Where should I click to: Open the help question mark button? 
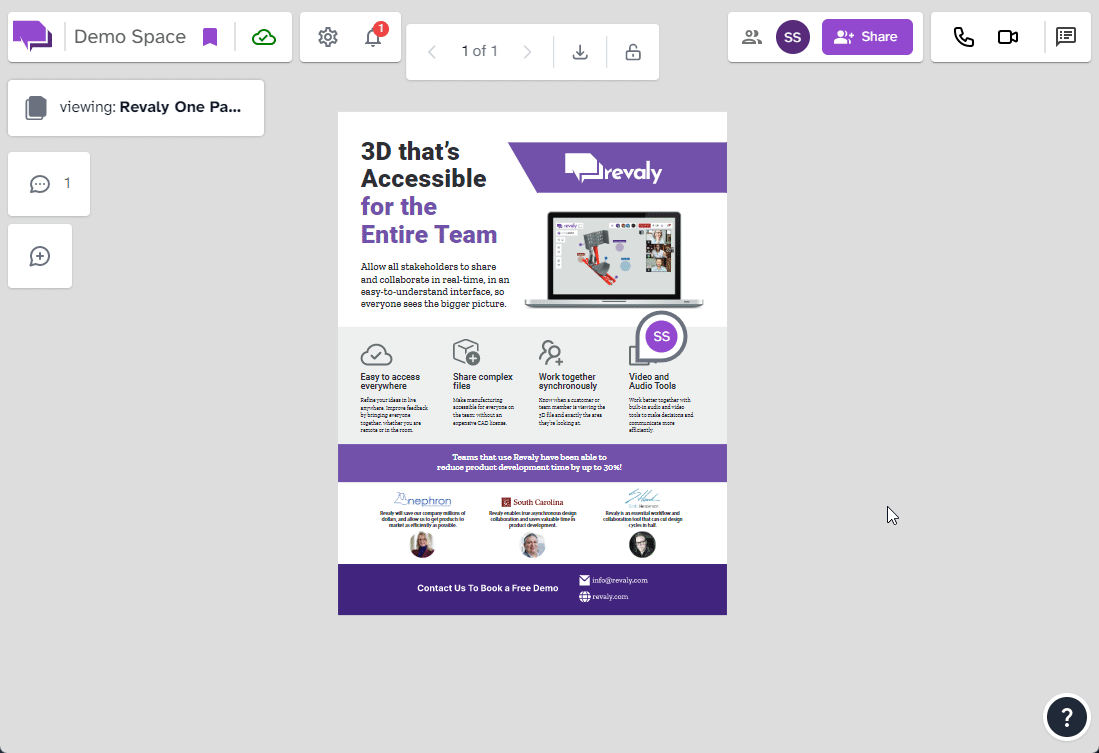point(1067,717)
